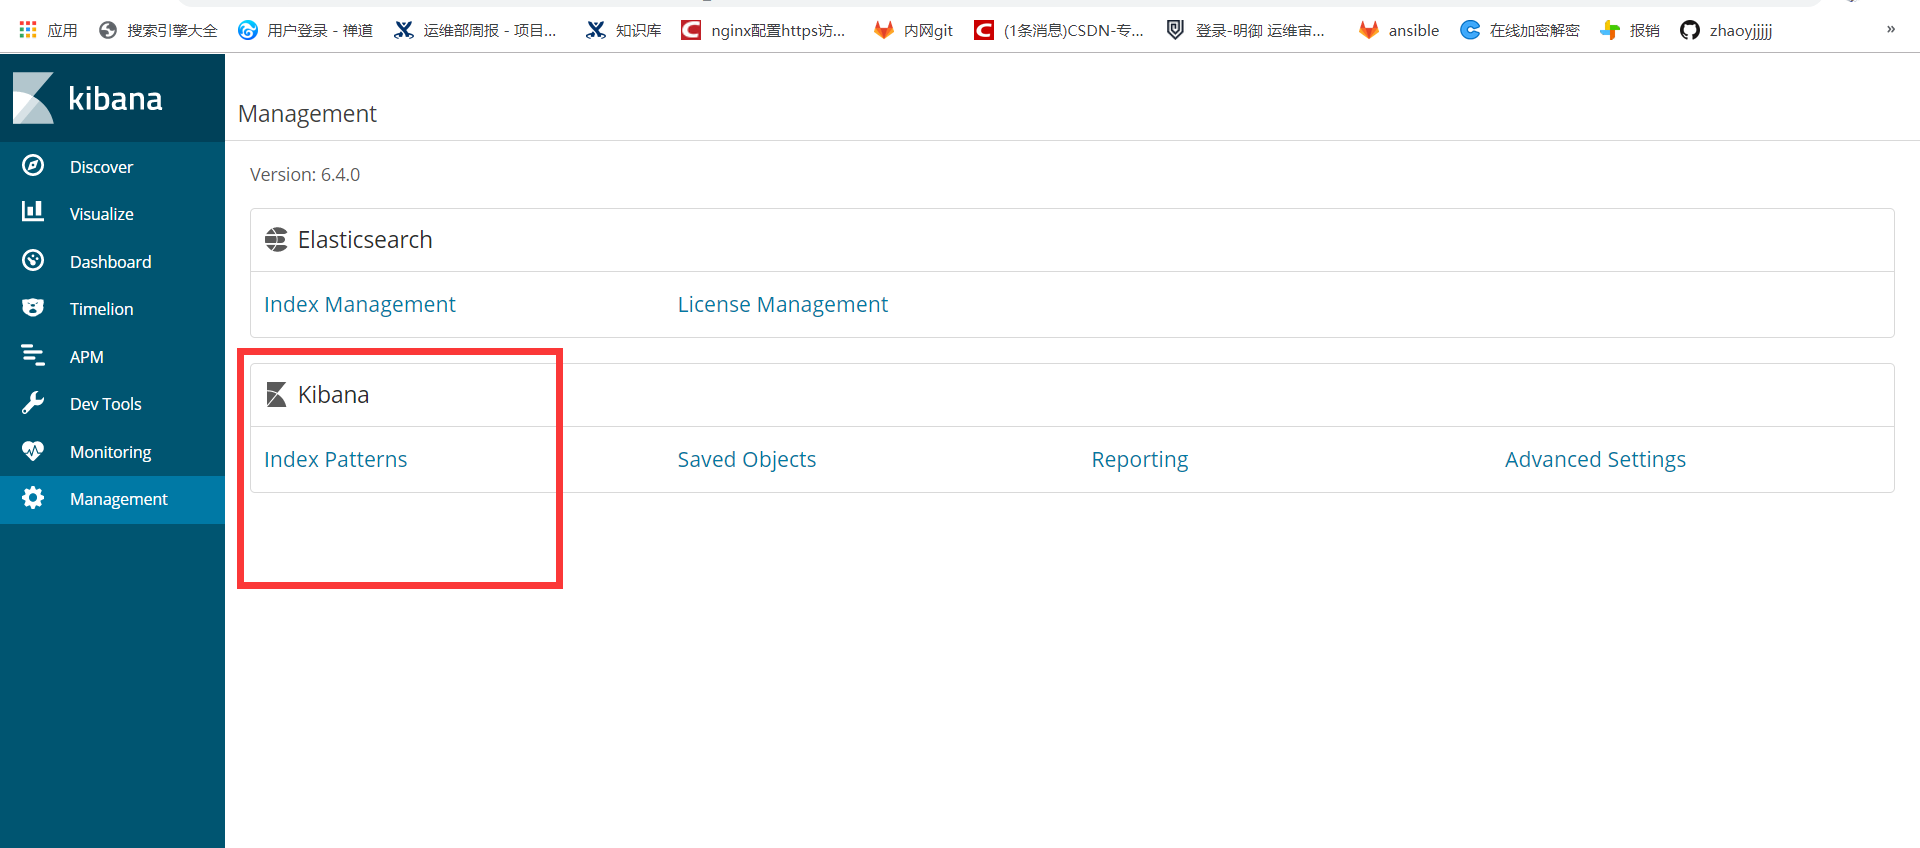Open the 用户登录 - 禅道 bookmark
The height and width of the screenshot is (848, 1920).
(x=306, y=30)
